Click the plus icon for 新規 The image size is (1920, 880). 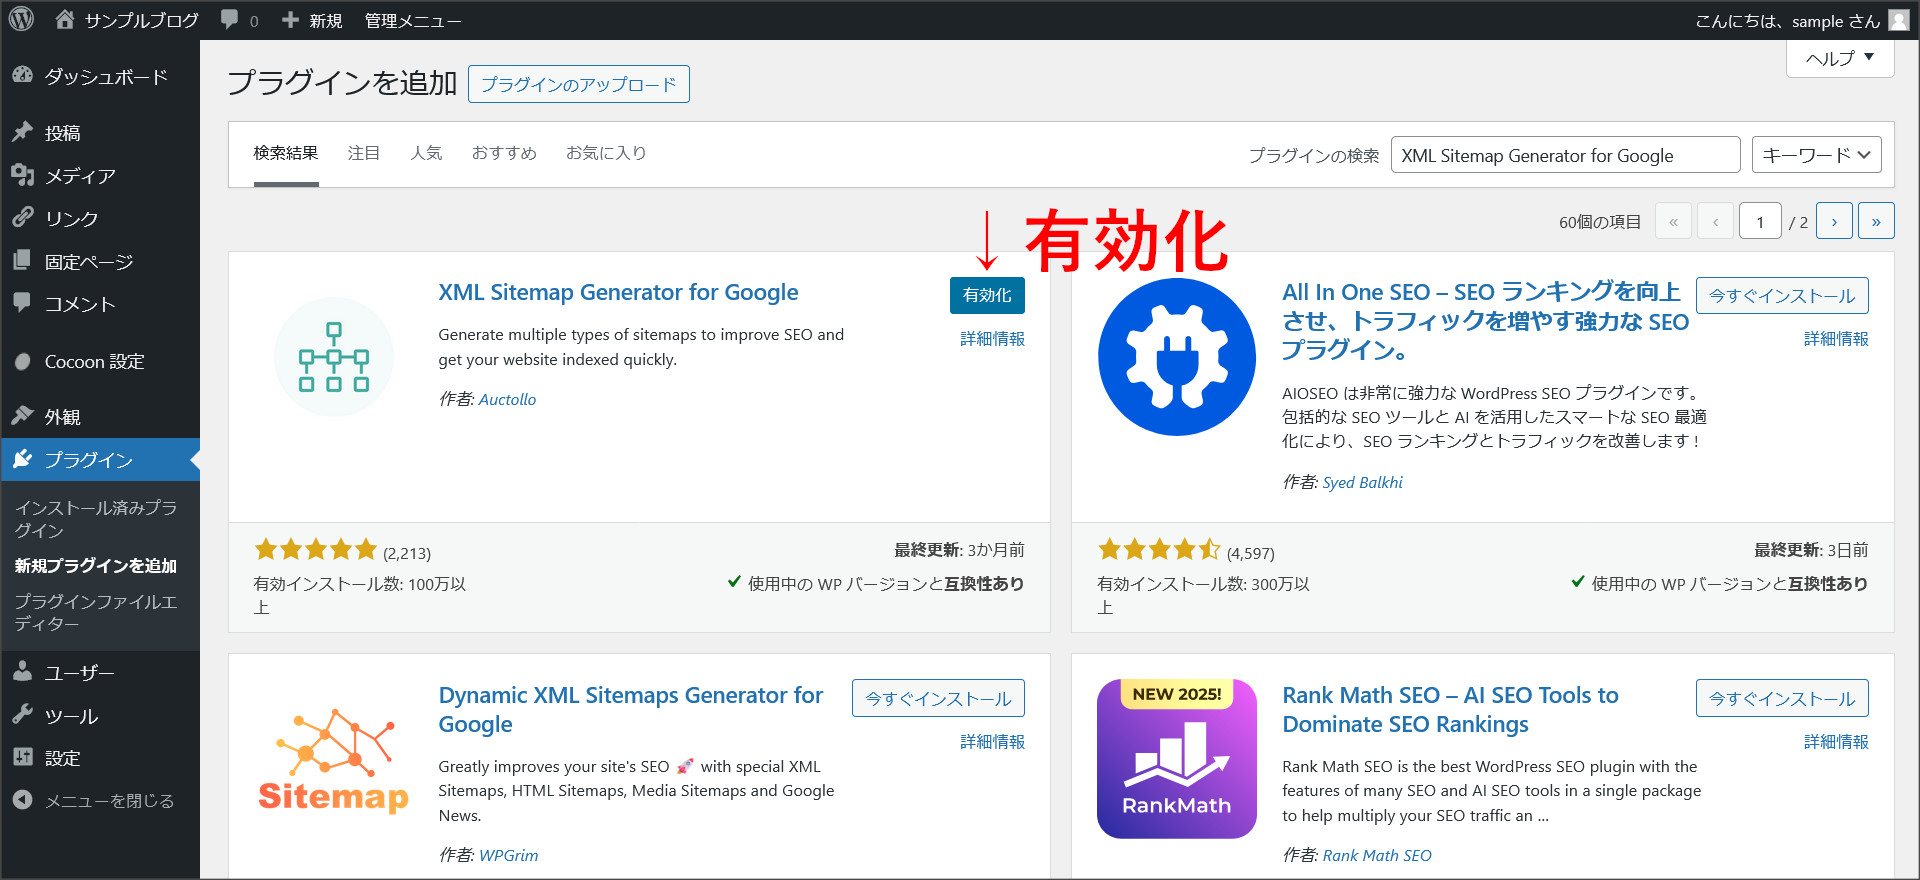290,20
